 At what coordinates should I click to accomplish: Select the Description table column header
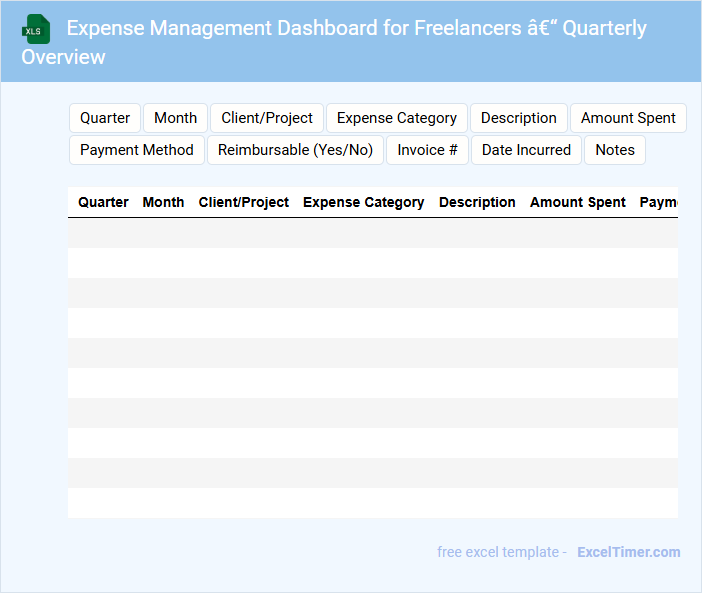click(477, 202)
